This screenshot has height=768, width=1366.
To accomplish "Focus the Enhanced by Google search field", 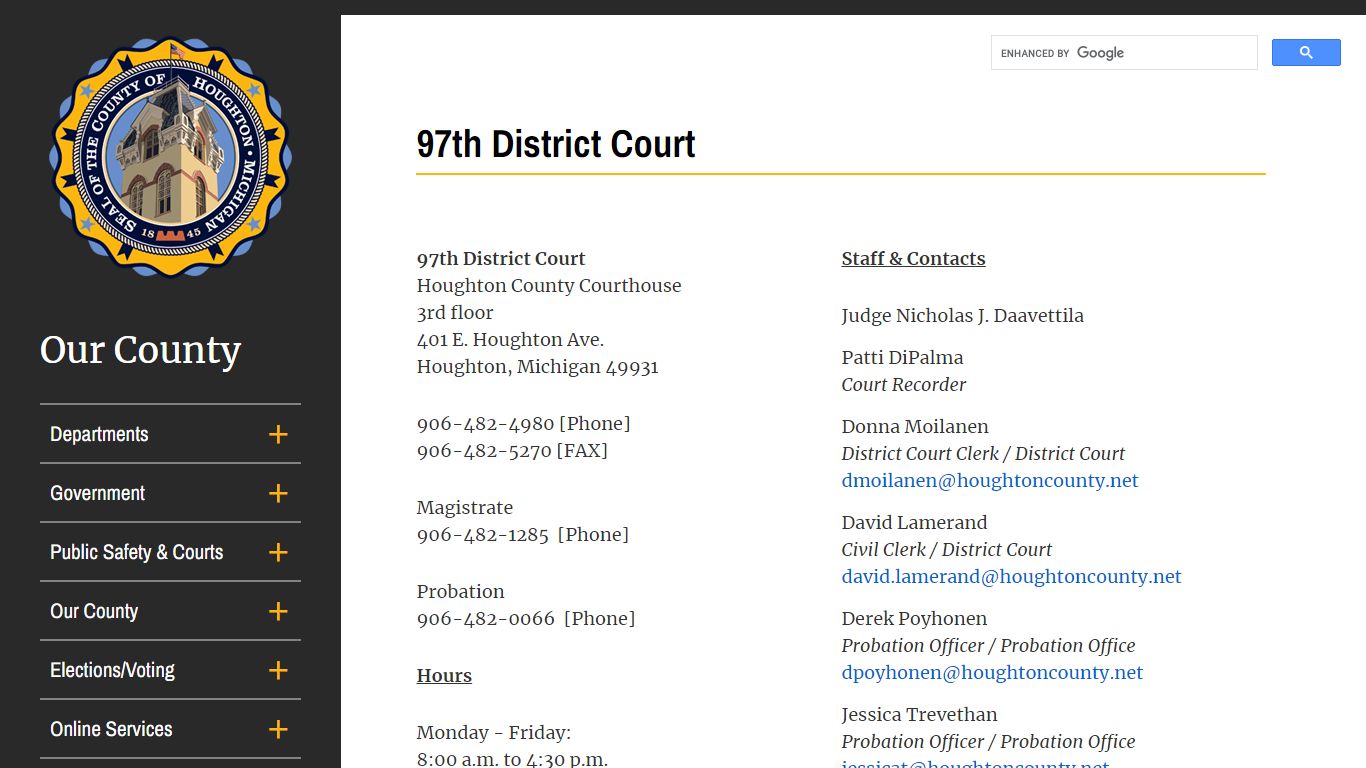I will 1124,53.
